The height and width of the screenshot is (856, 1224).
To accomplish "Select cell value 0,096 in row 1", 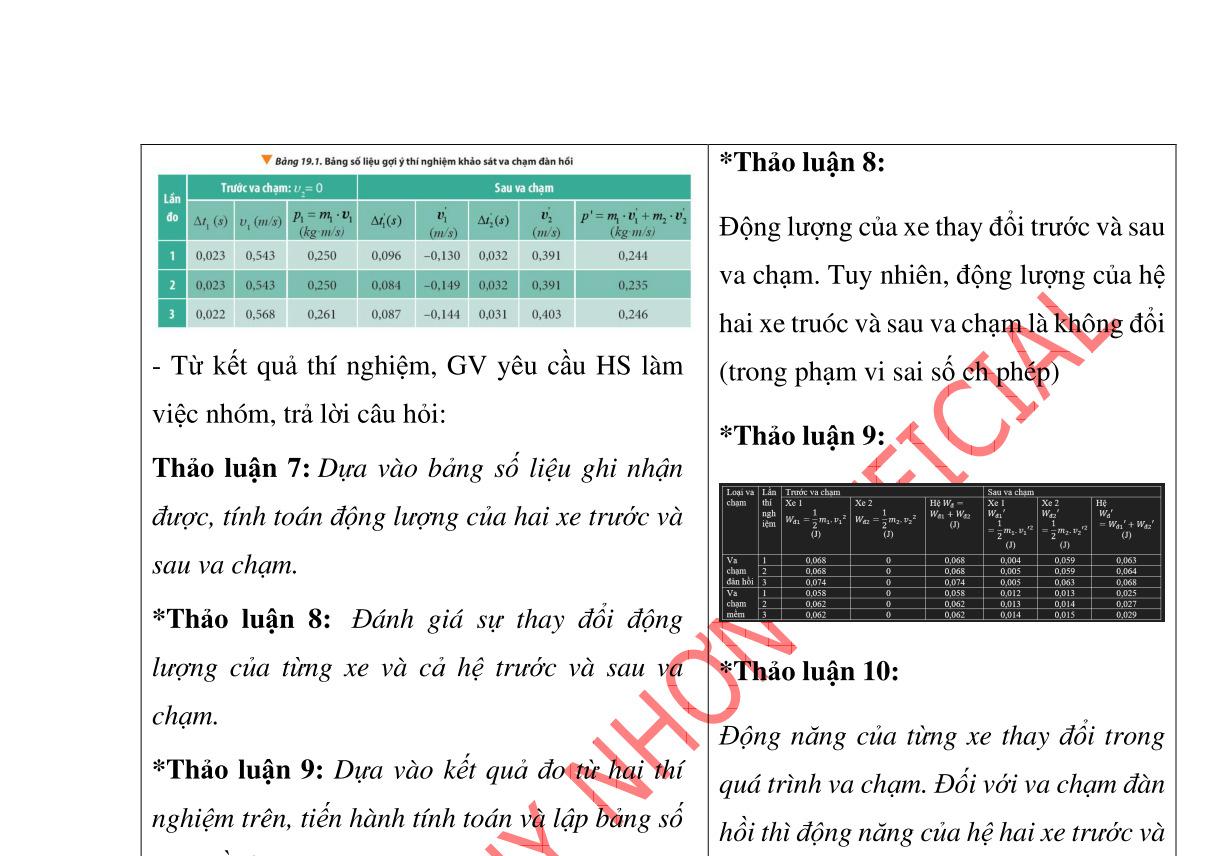I will (386, 256).
